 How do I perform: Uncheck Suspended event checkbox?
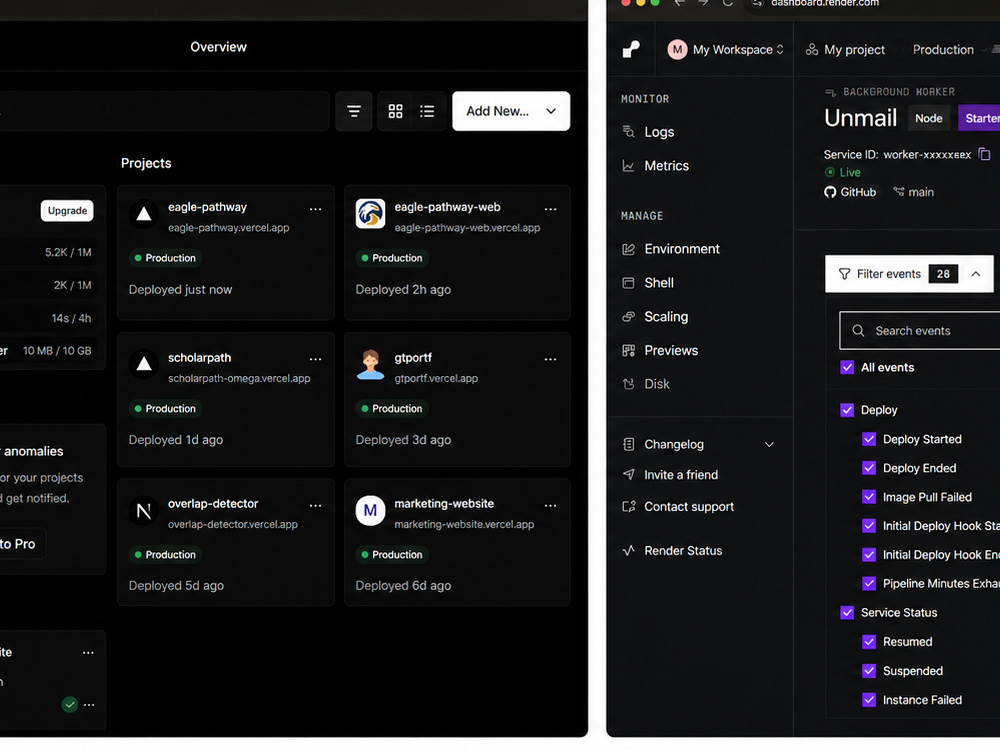click(869, 671)
